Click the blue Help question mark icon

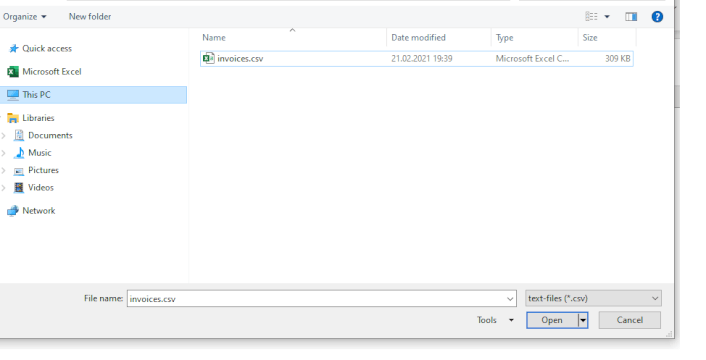click(x=657, y=17)
